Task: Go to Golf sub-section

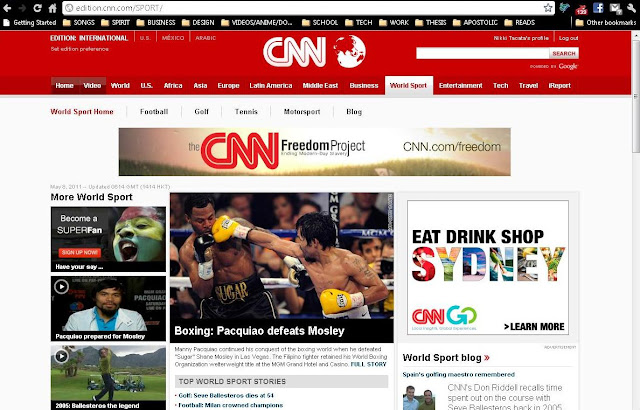Action: pos(202,111)
